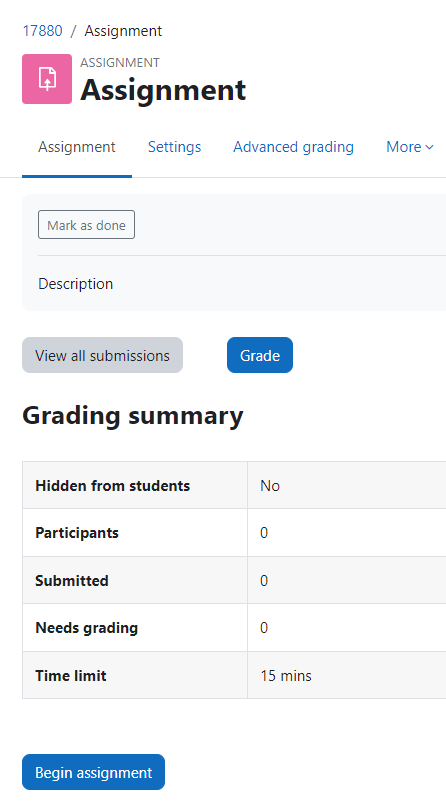Expand the More menu
This screenshot has height=807, width=446.
(x=410, y=147)
